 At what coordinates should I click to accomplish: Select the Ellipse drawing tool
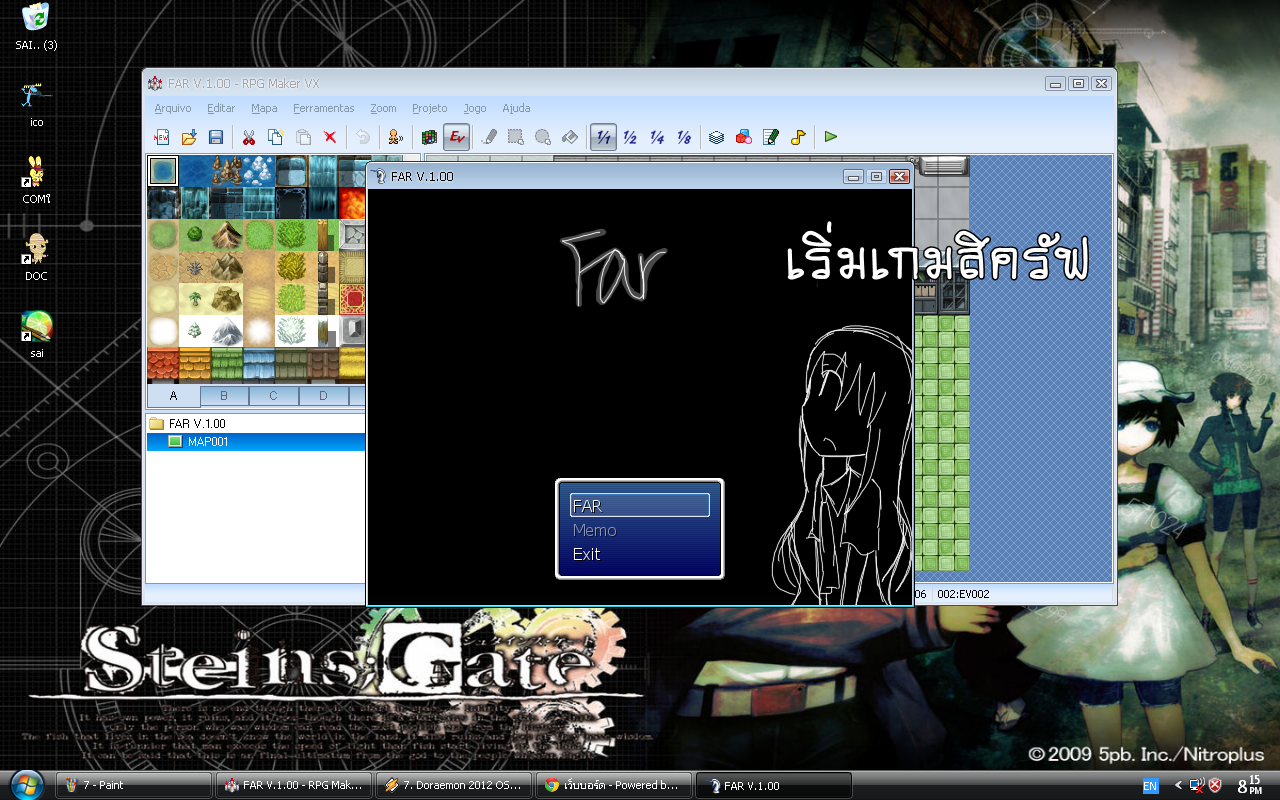pos(543,137)
